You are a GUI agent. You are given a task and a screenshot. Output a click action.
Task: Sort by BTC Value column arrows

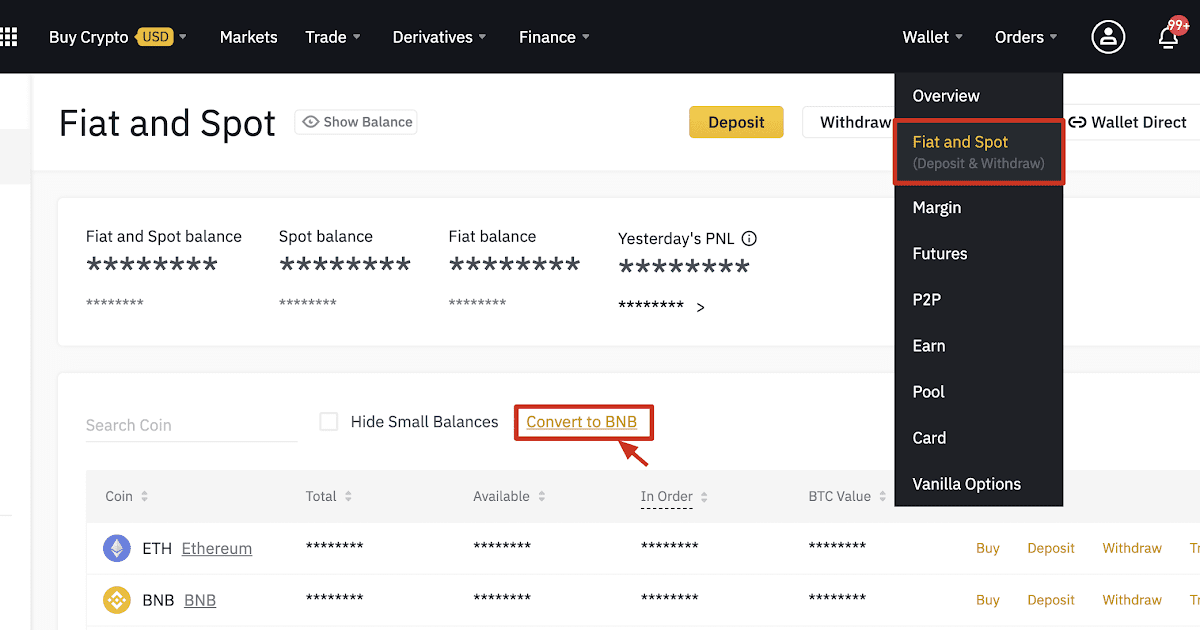(x=882, y=496)
